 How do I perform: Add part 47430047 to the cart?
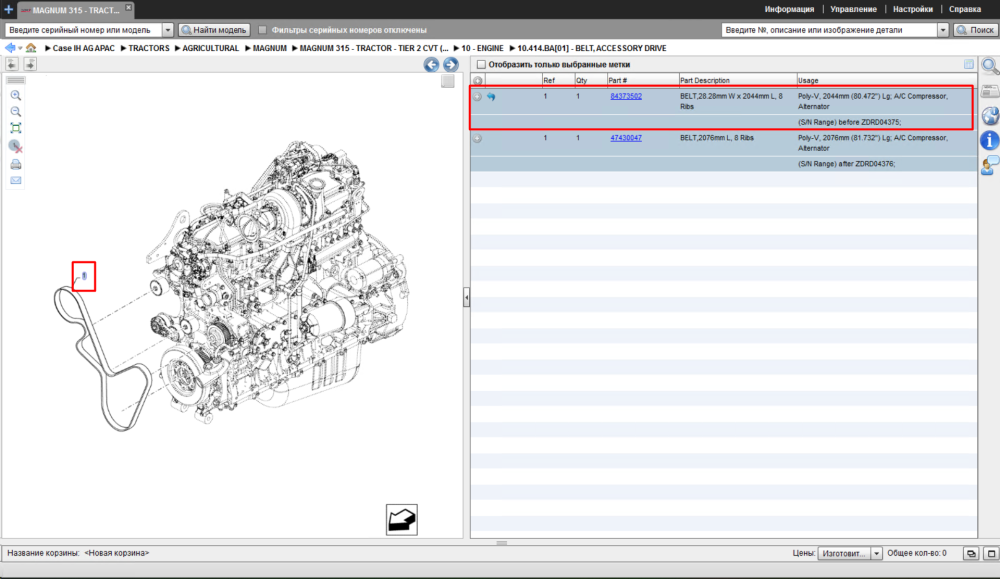tap(478, 138)
